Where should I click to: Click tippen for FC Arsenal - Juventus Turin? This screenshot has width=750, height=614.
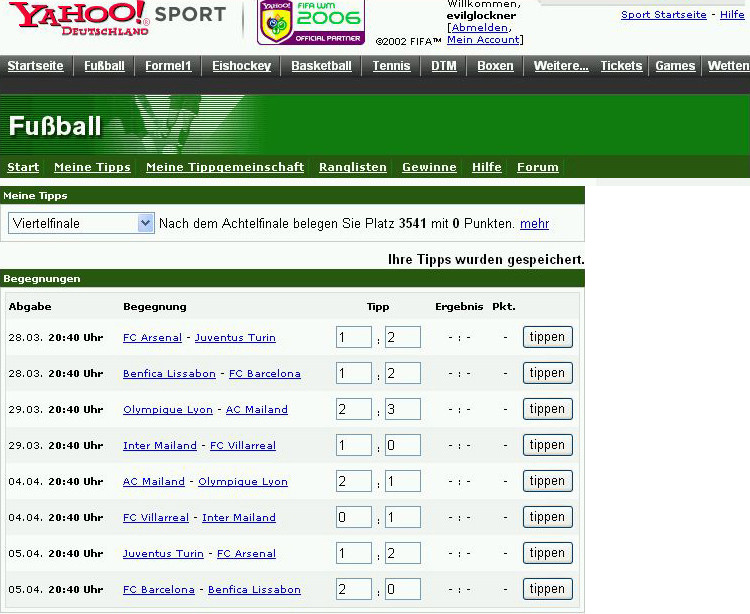pos(548,337)
